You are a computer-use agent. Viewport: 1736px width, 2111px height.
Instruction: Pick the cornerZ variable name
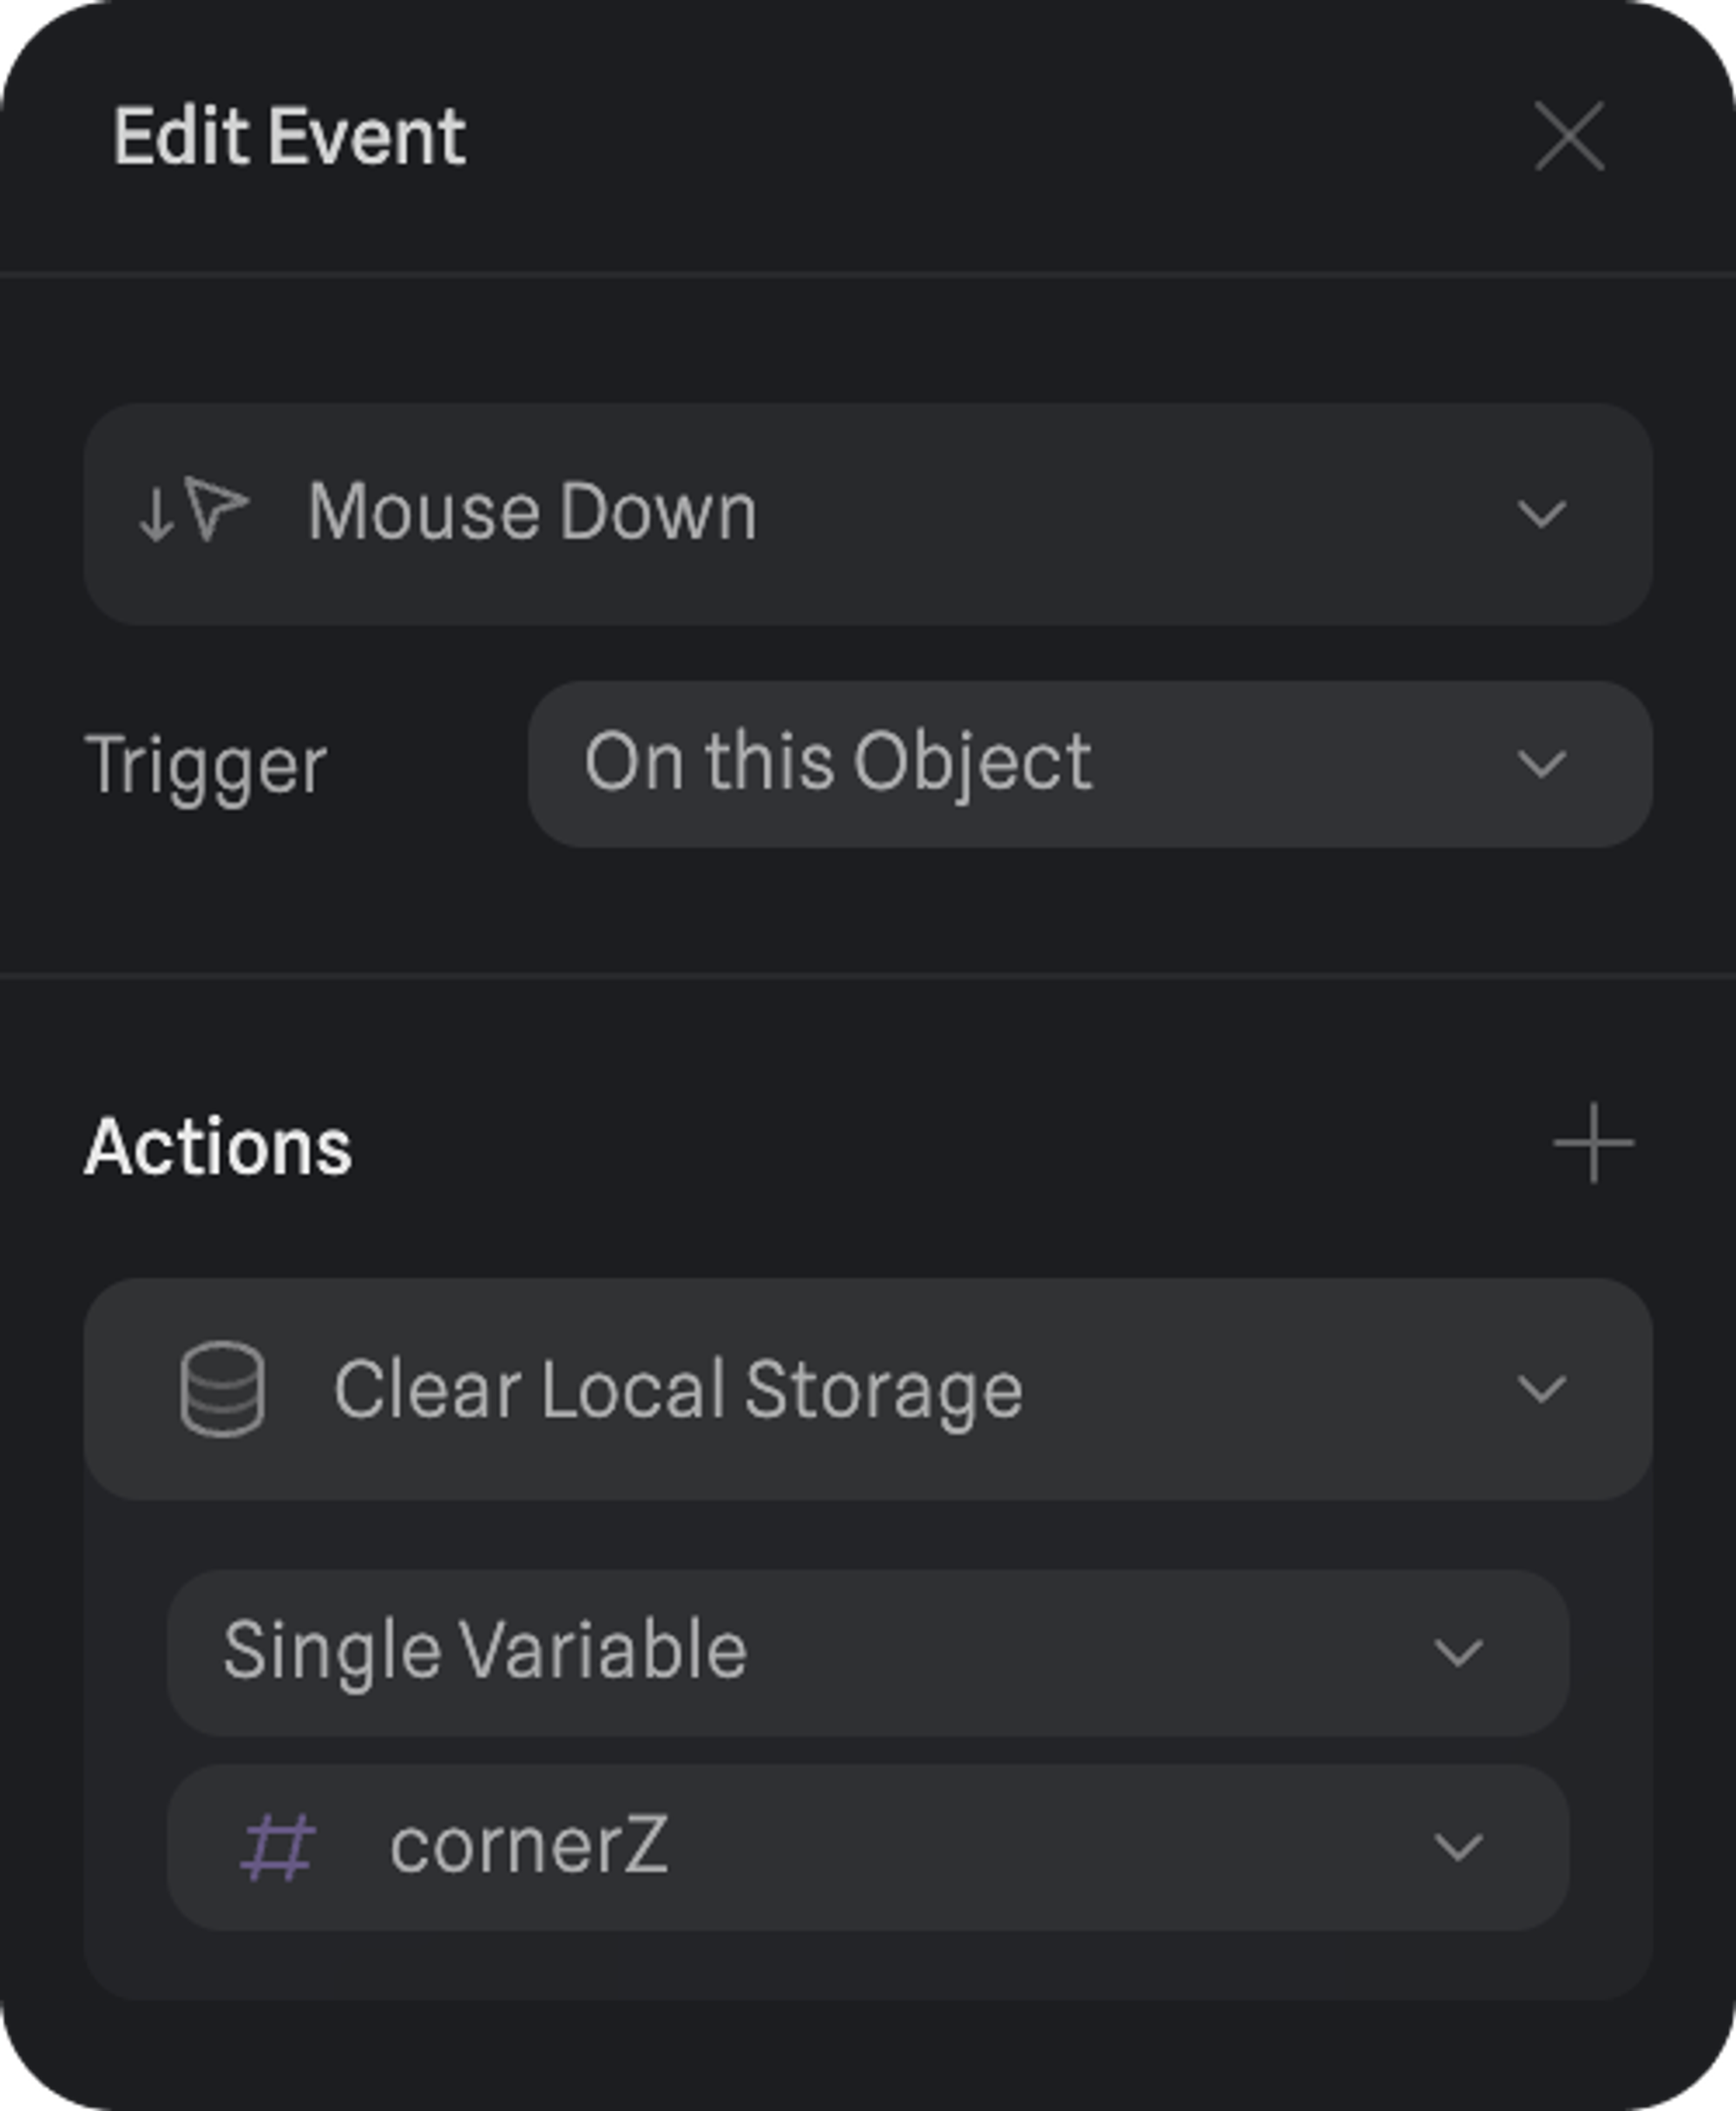pos(528,1846)
